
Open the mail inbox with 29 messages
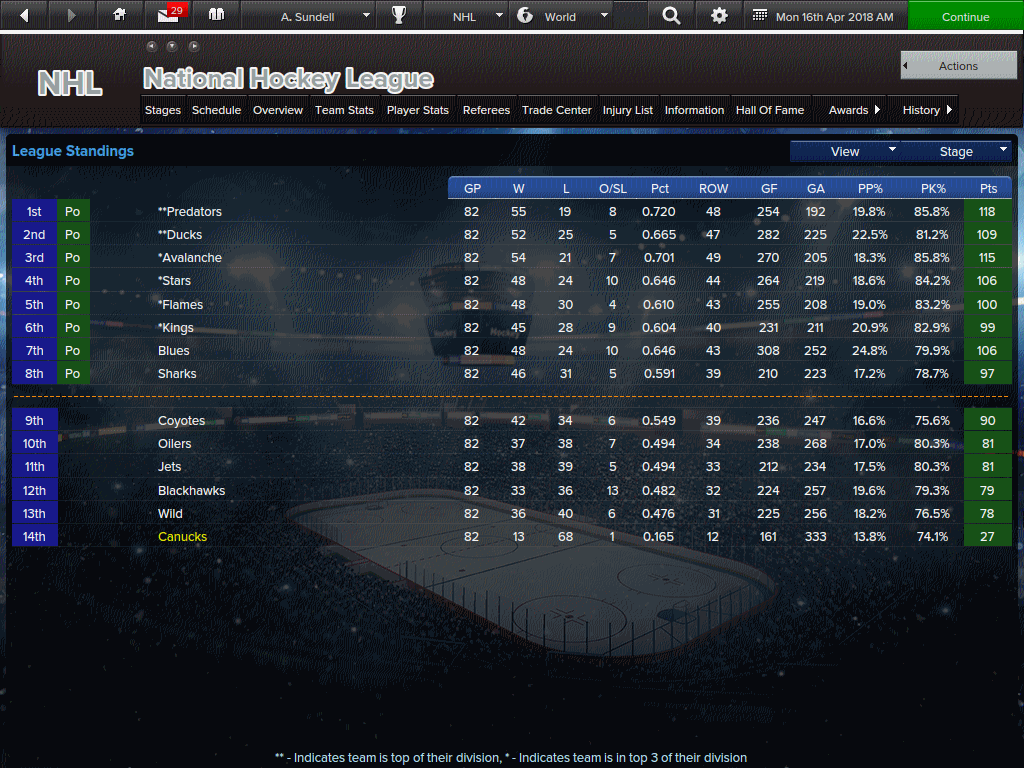pyautogui.click(x=172, y=14)
